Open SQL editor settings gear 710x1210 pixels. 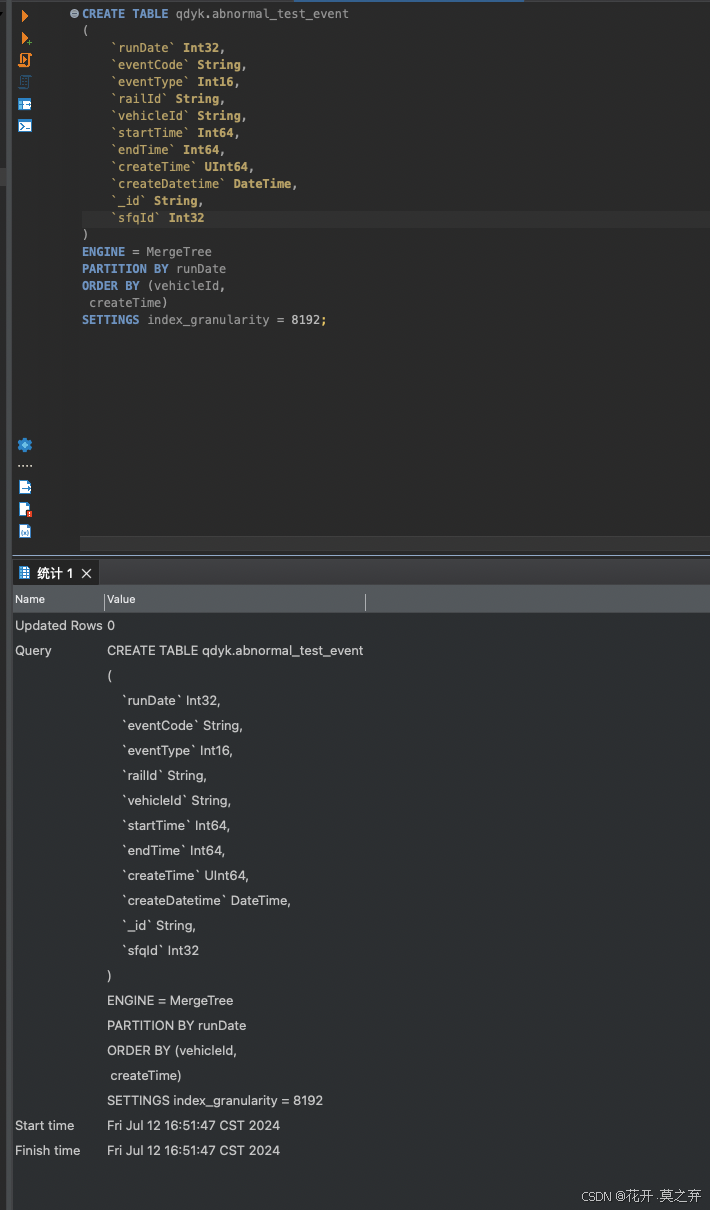tap(25, 444)
